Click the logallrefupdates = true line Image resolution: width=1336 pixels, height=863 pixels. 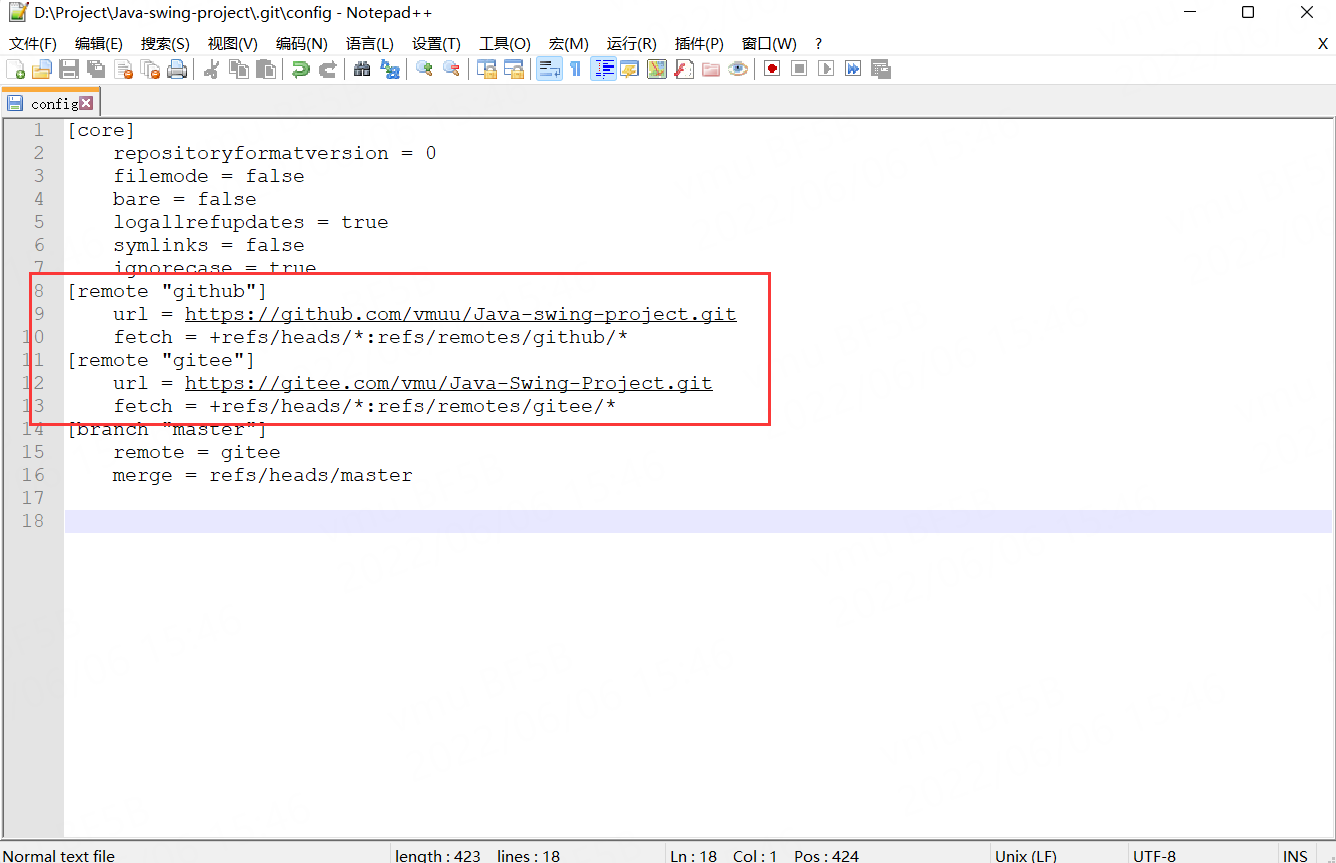[251, 222]
